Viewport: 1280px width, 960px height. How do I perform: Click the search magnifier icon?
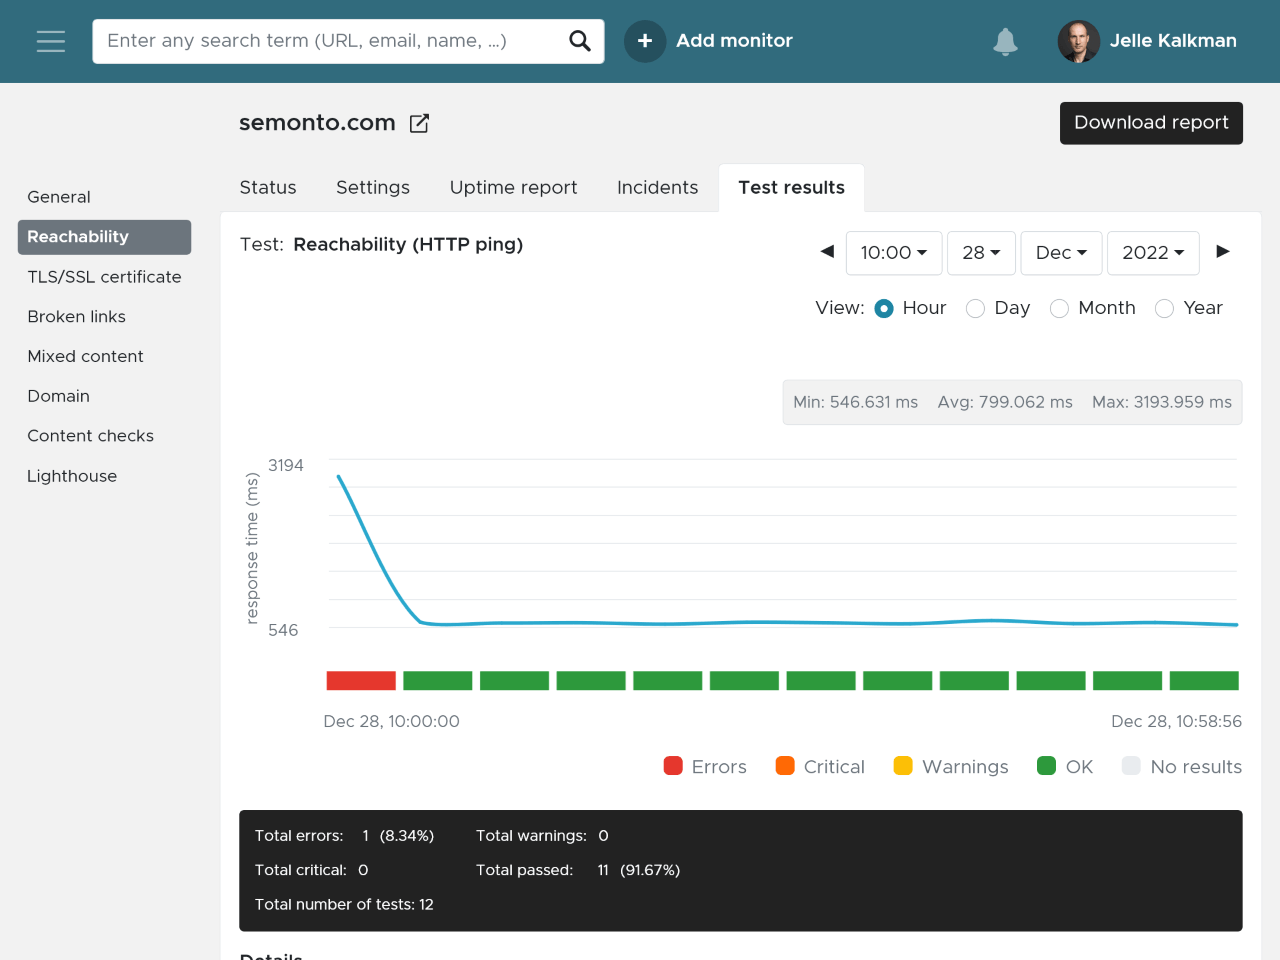click(x=580, y=41)
